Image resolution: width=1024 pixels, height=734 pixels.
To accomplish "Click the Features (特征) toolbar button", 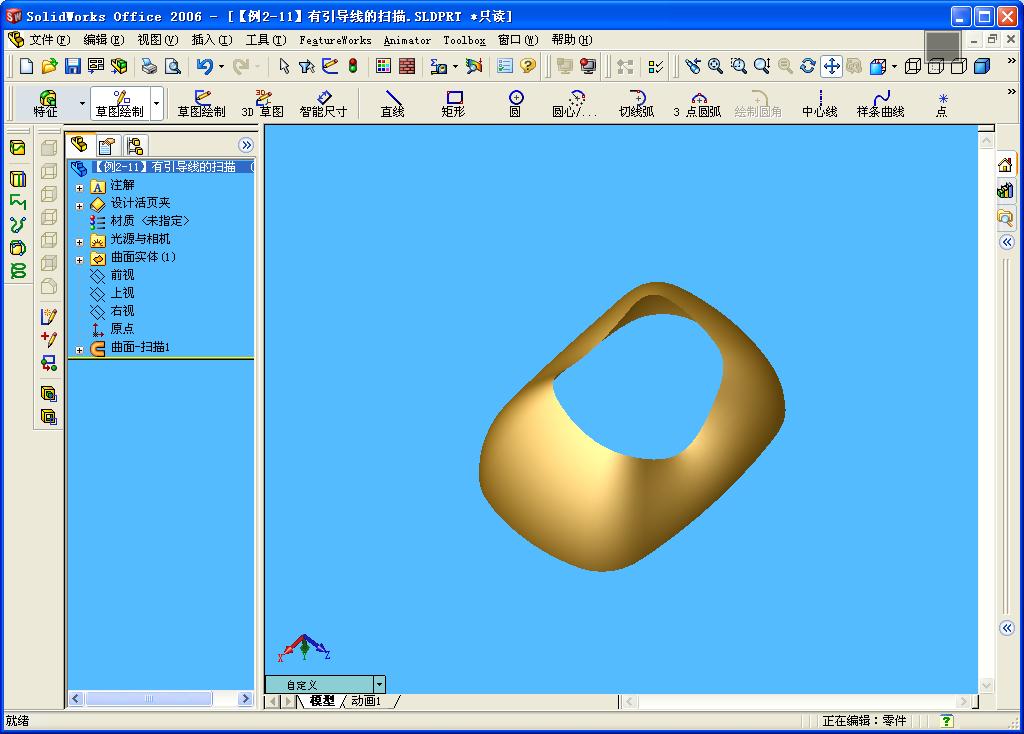I will 46,104.
